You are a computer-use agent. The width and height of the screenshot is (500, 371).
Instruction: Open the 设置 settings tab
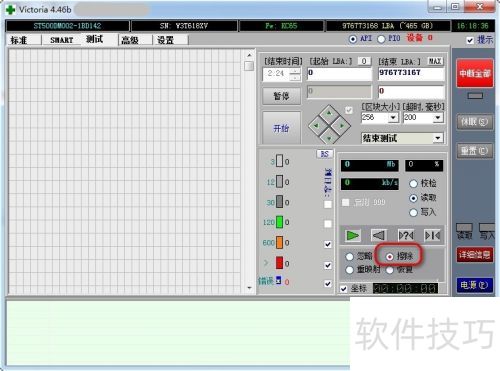pos(166,40)
